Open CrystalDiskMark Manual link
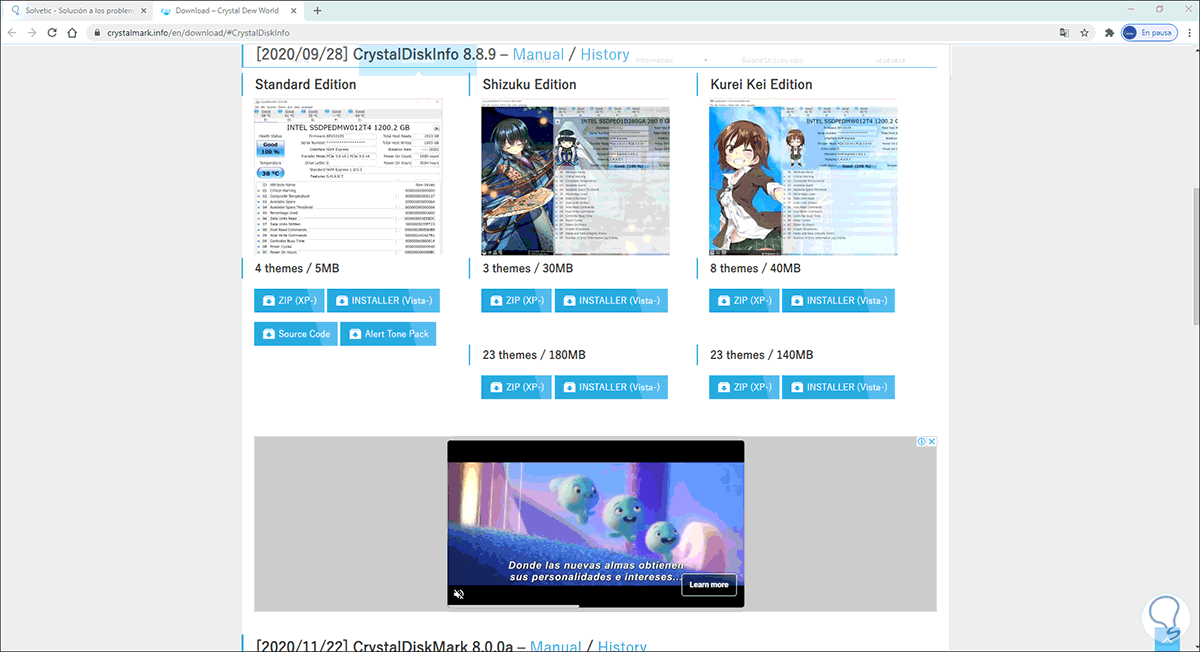The image size is (1200, 652). click(555, 647)
